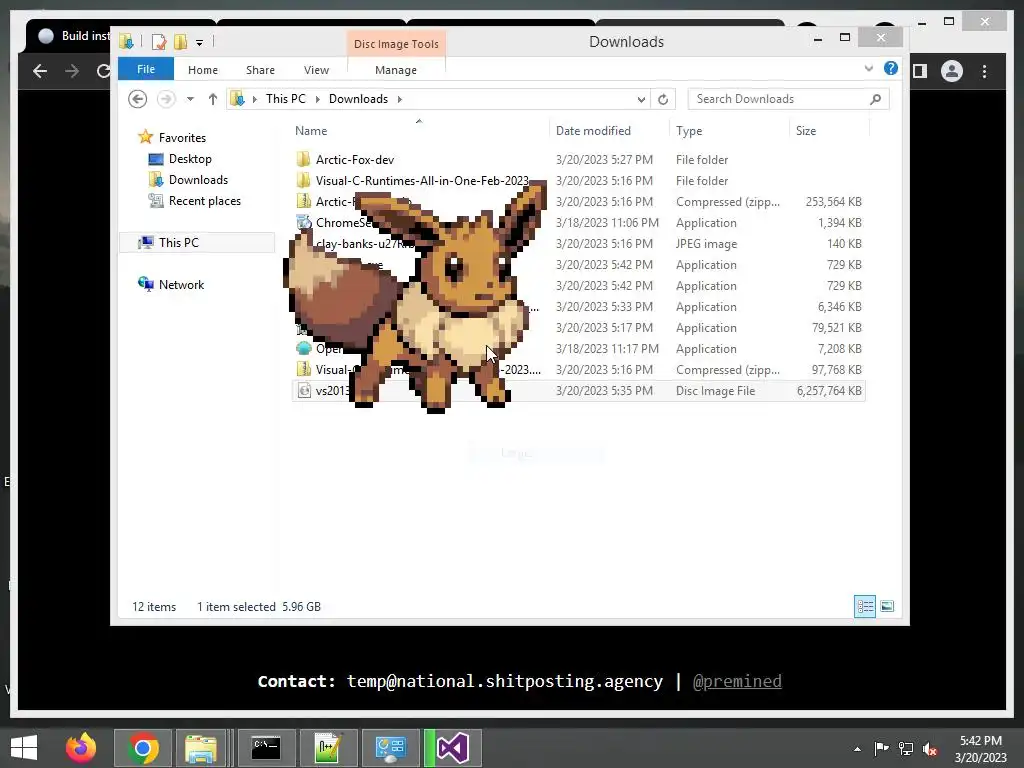Click Chrome's side panel icon

coord(920,71)
